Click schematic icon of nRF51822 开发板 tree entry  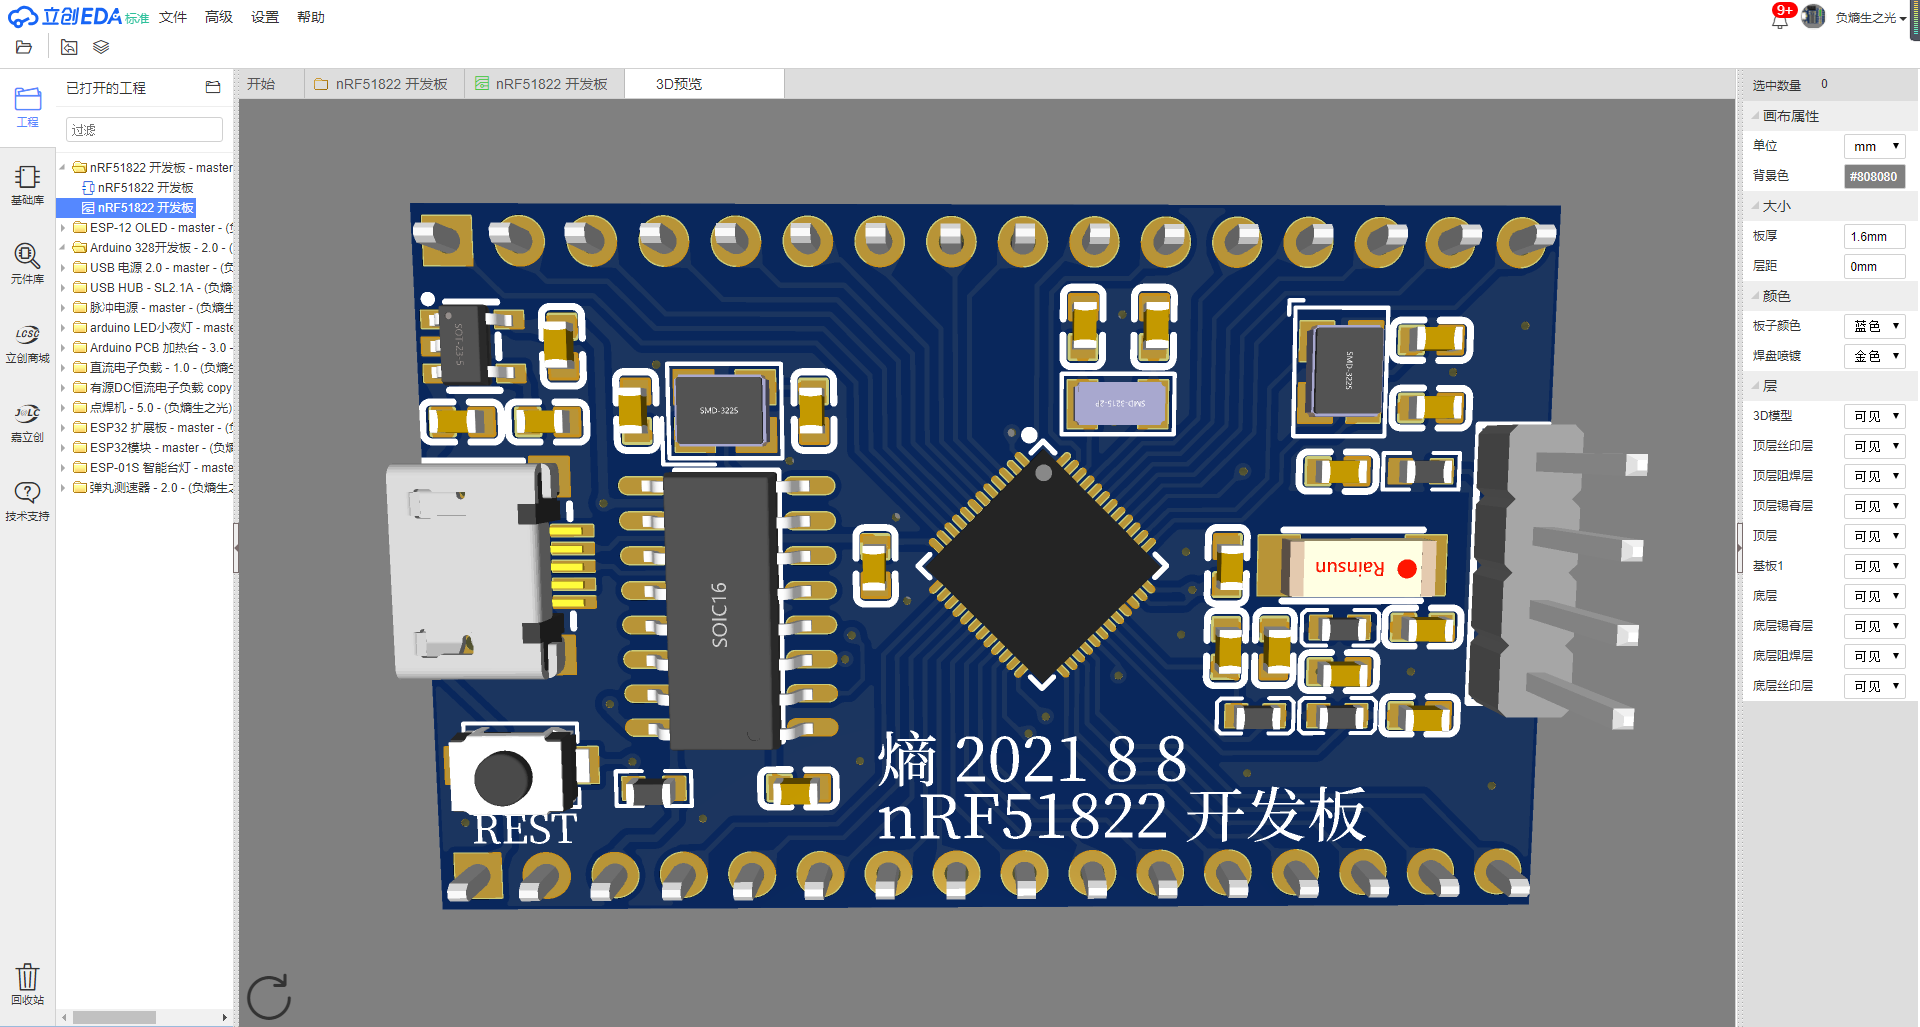pyautogui.click(x=88, y=188)
